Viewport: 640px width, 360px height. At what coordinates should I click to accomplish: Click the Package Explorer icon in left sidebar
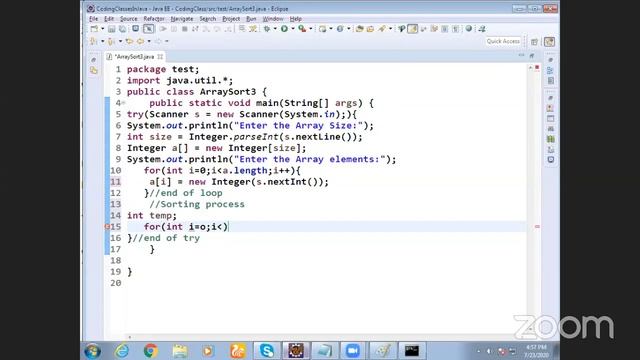tap(94, 71)
